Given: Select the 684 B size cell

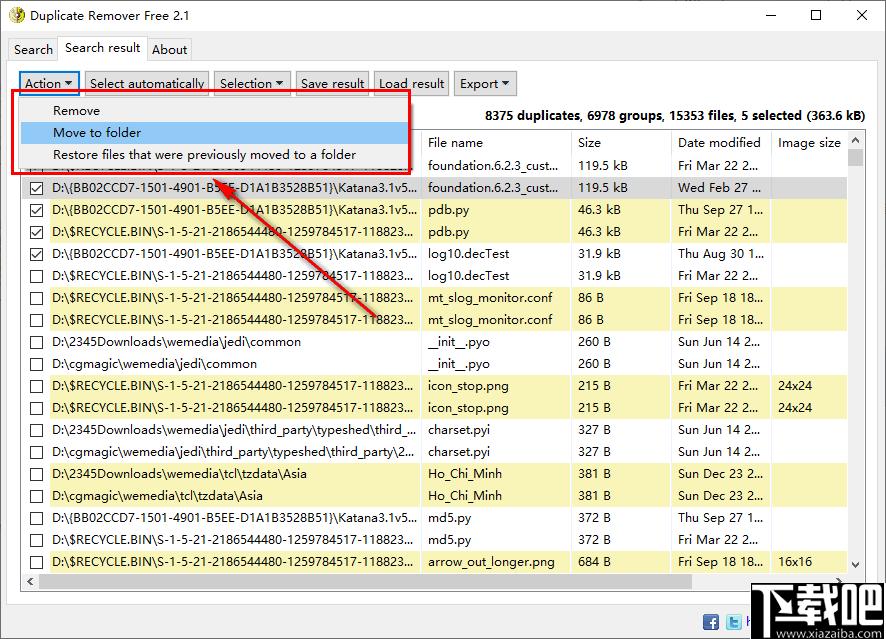Looking at the screenshot, I should click(x=594, y=562).
